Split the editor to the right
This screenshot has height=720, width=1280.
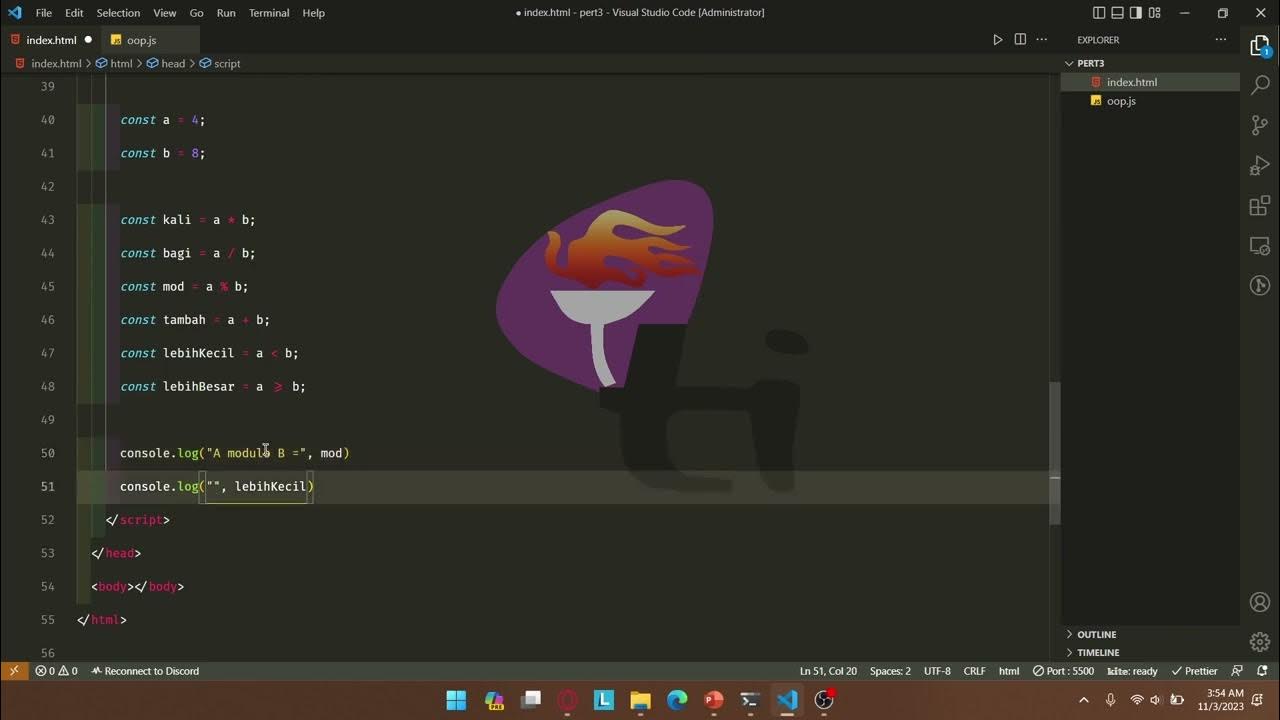pos(1020,40)
